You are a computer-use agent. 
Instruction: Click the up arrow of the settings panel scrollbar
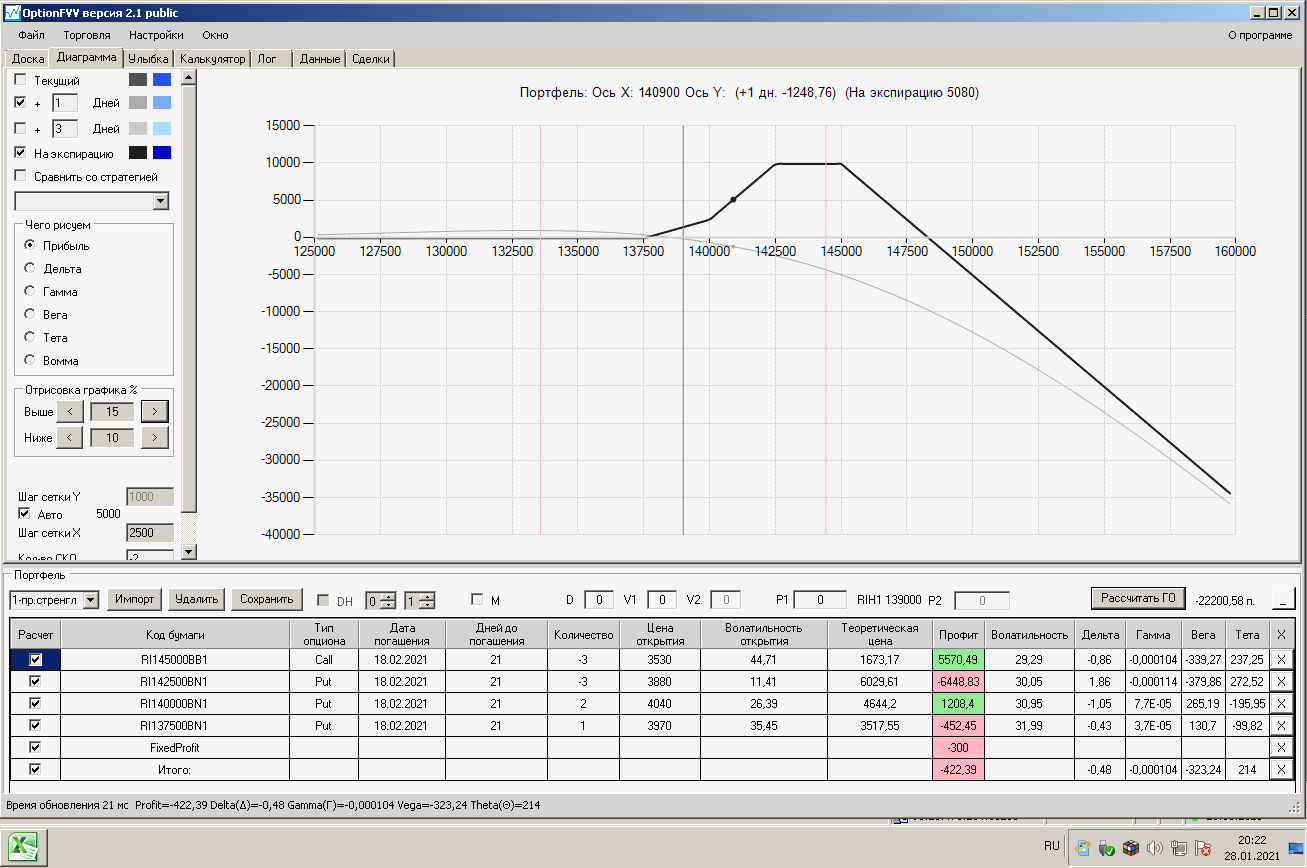189,77
